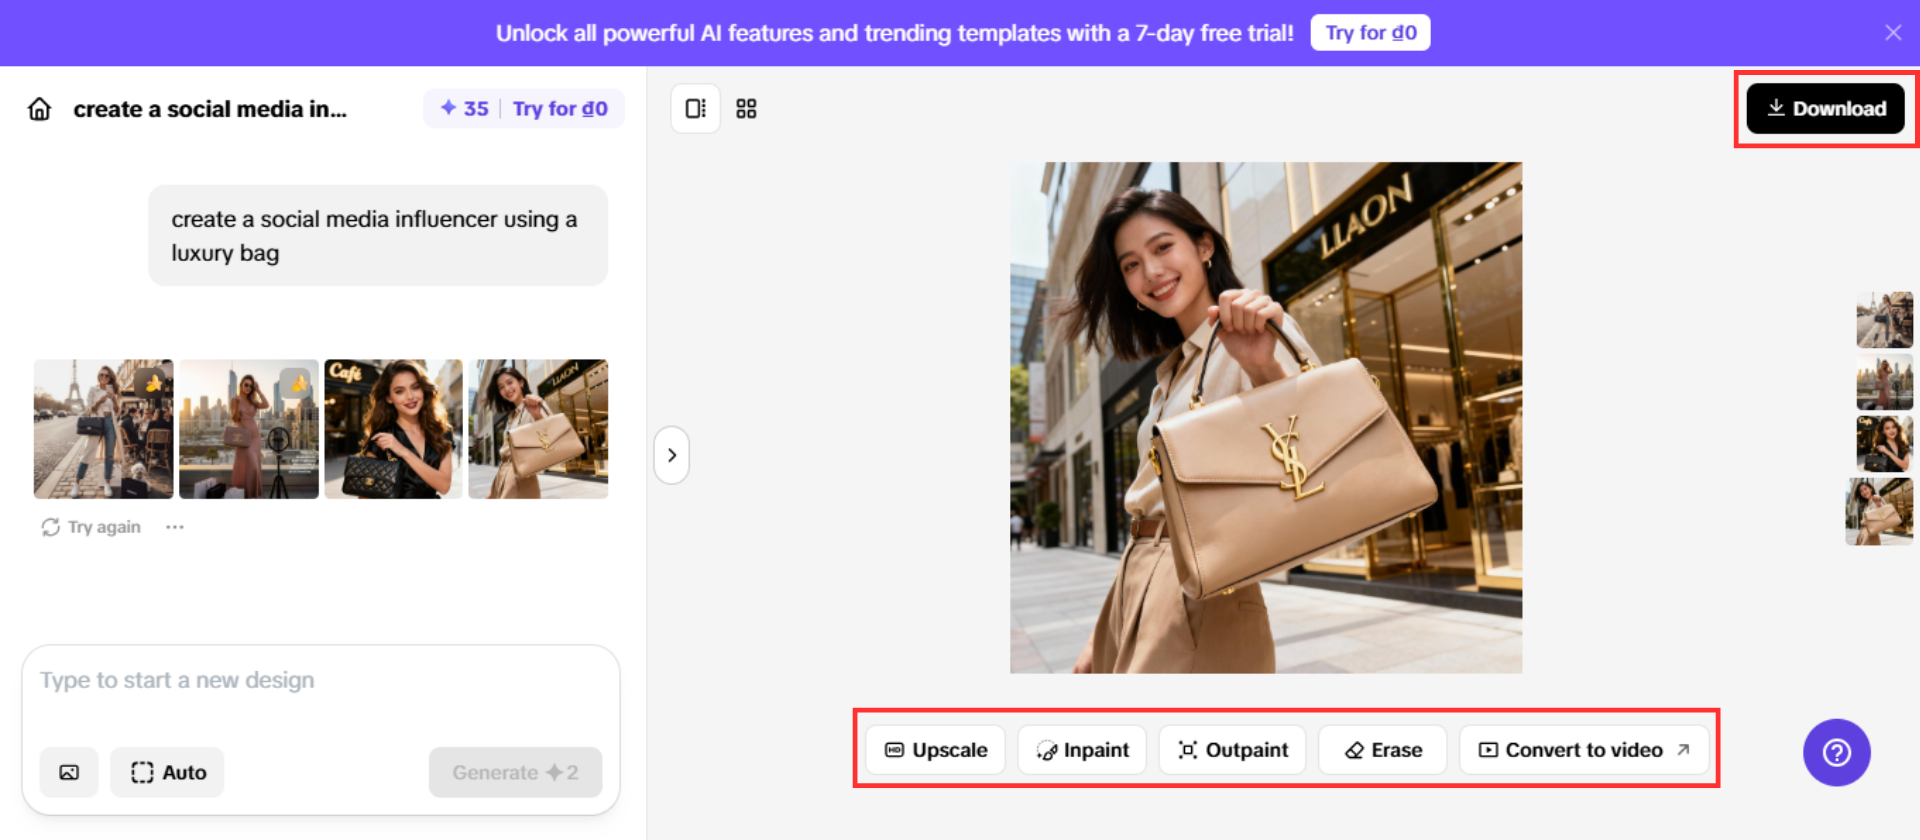Click the prompt message about luxury bag

click(378, 236)
